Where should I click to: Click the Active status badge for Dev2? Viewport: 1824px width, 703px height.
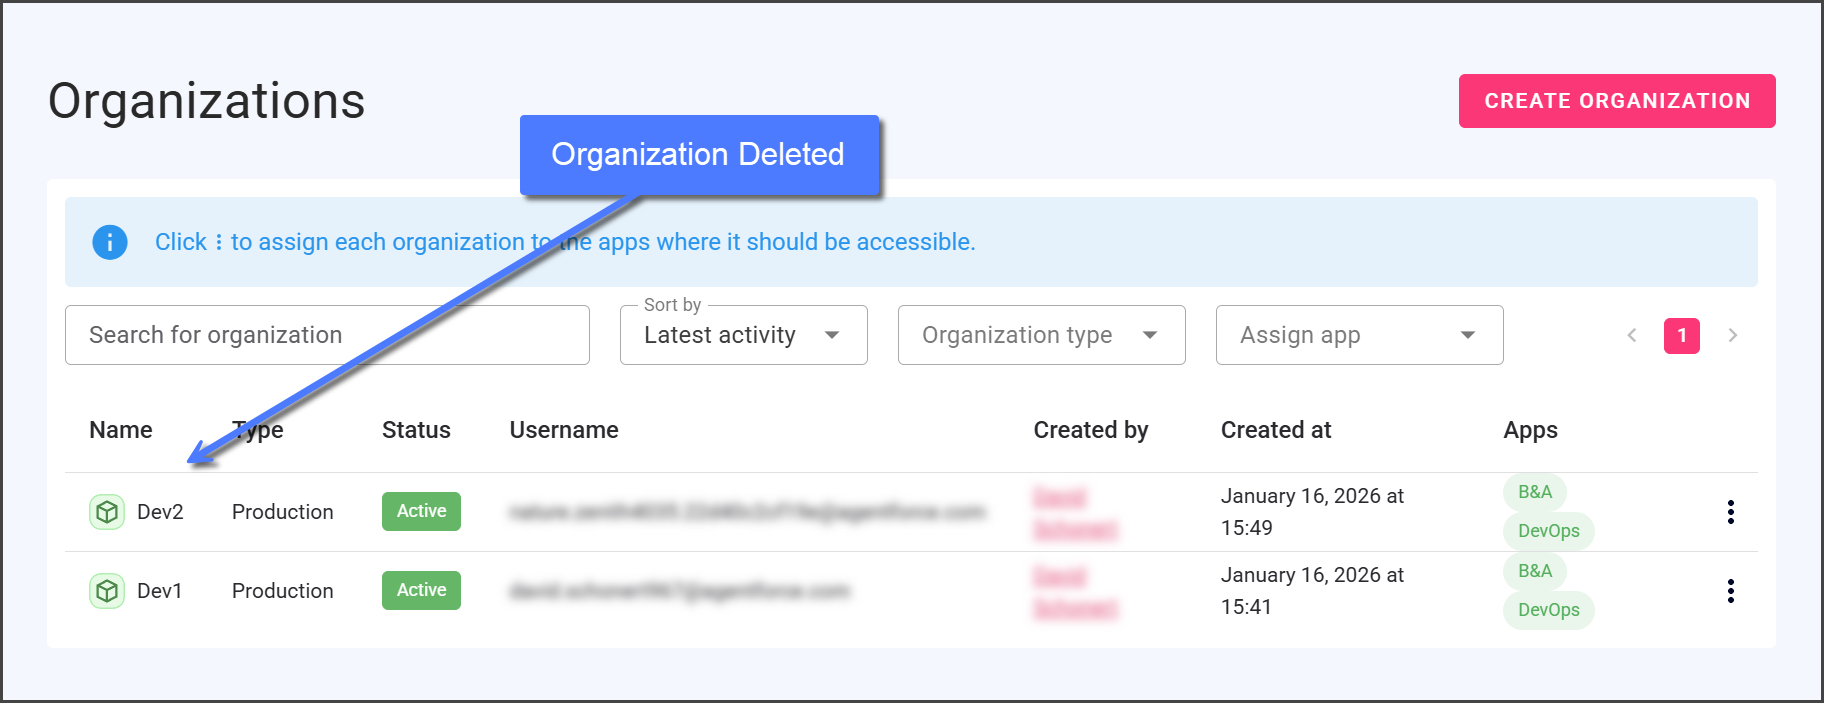[x=421, y=511]
